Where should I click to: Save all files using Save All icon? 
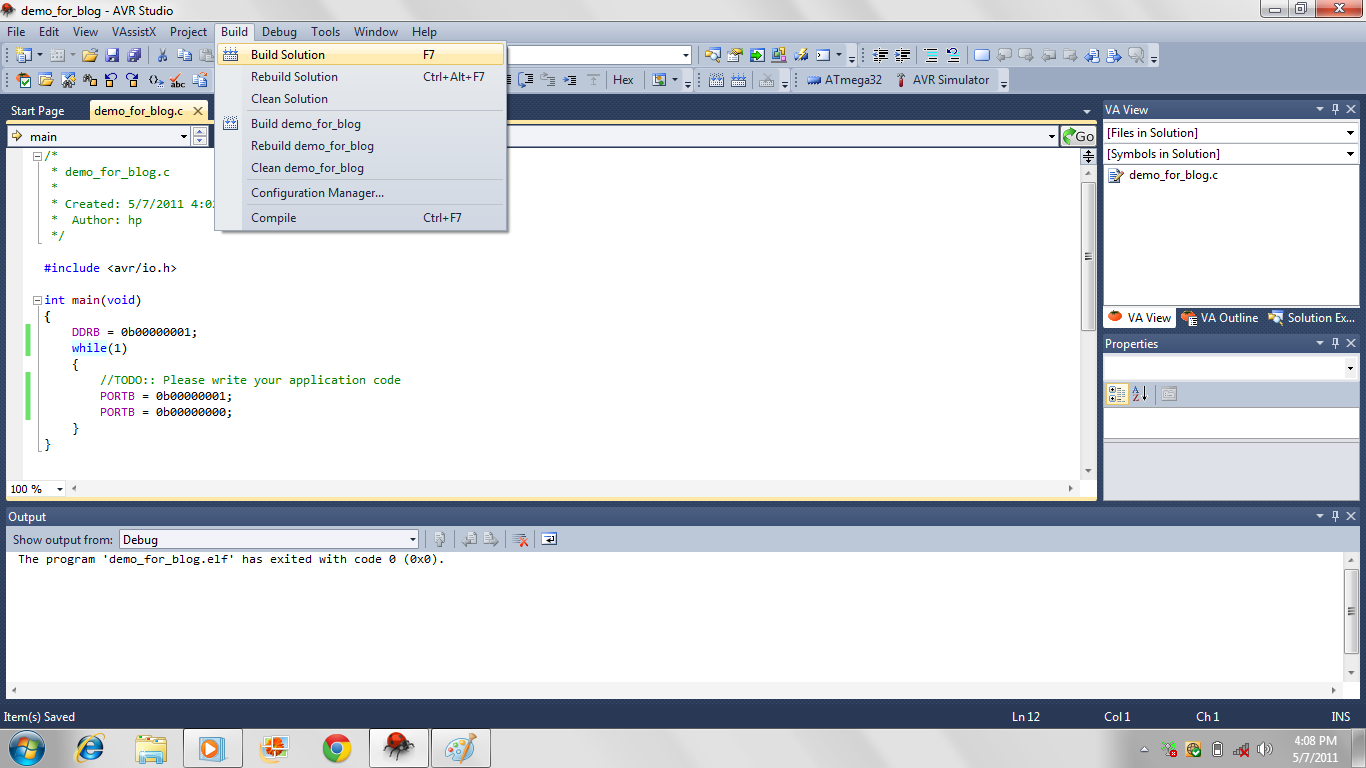point(132,55)
